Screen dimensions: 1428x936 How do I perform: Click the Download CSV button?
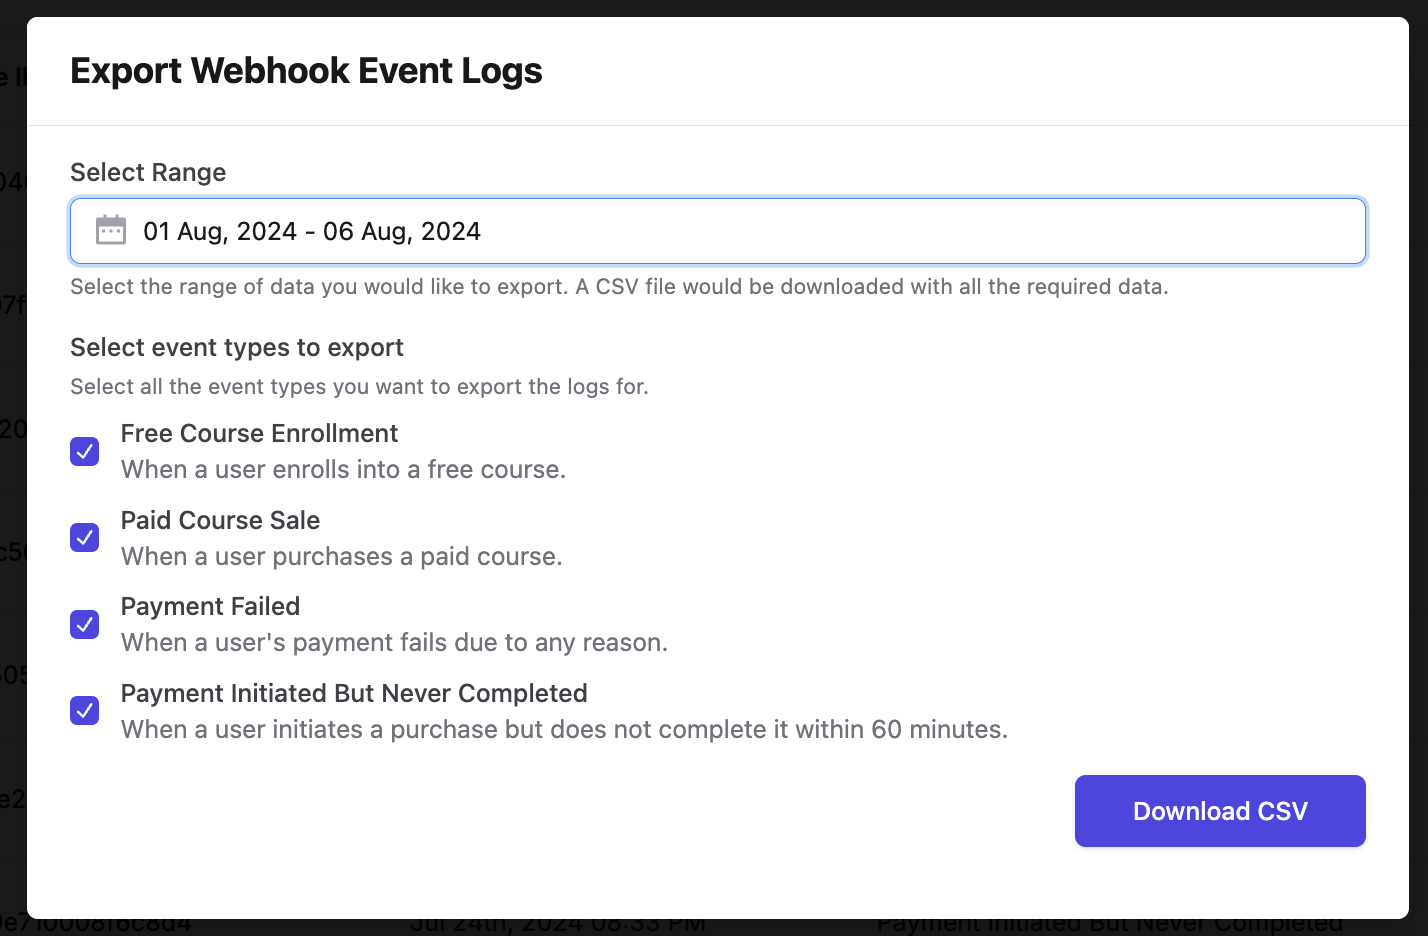(1220, 811)
